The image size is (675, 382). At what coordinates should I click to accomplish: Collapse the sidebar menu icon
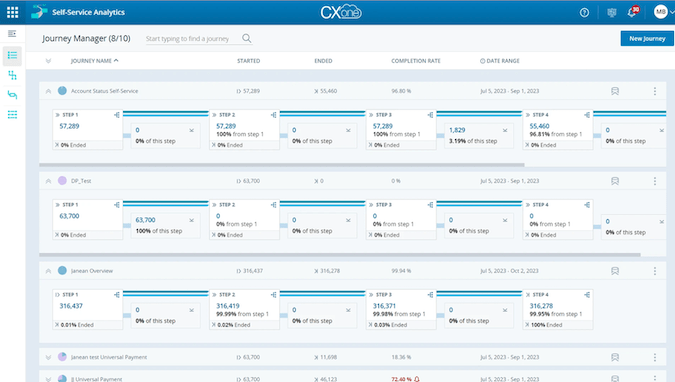click(12, 33)
